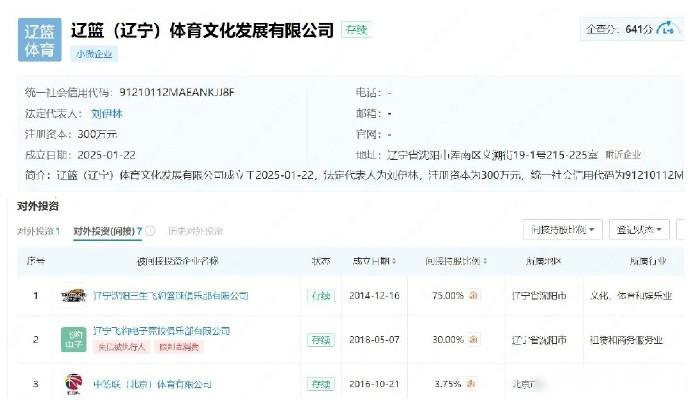Screen dimensions: 690x404
Task: Click the 辽宁省沈阳市 region cell in row 1
Action: (x=539, y=296)
